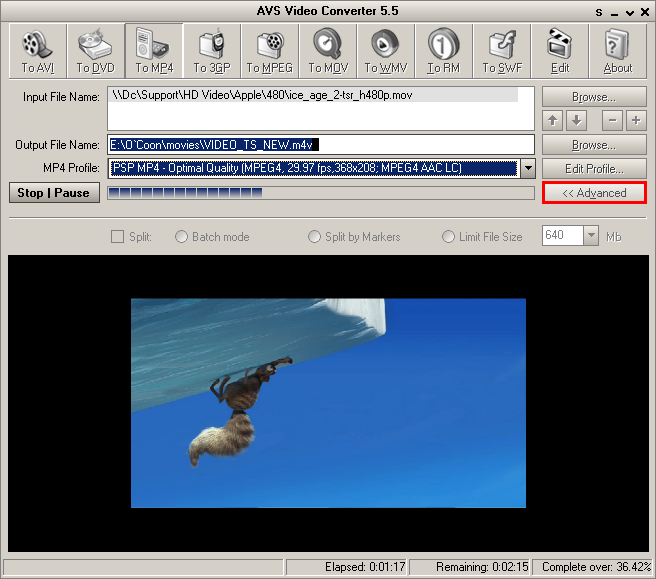The height and width of the screenshot is (579, 656).
Task: Select the To MPEG conversion icon
Action: point(270,51)
